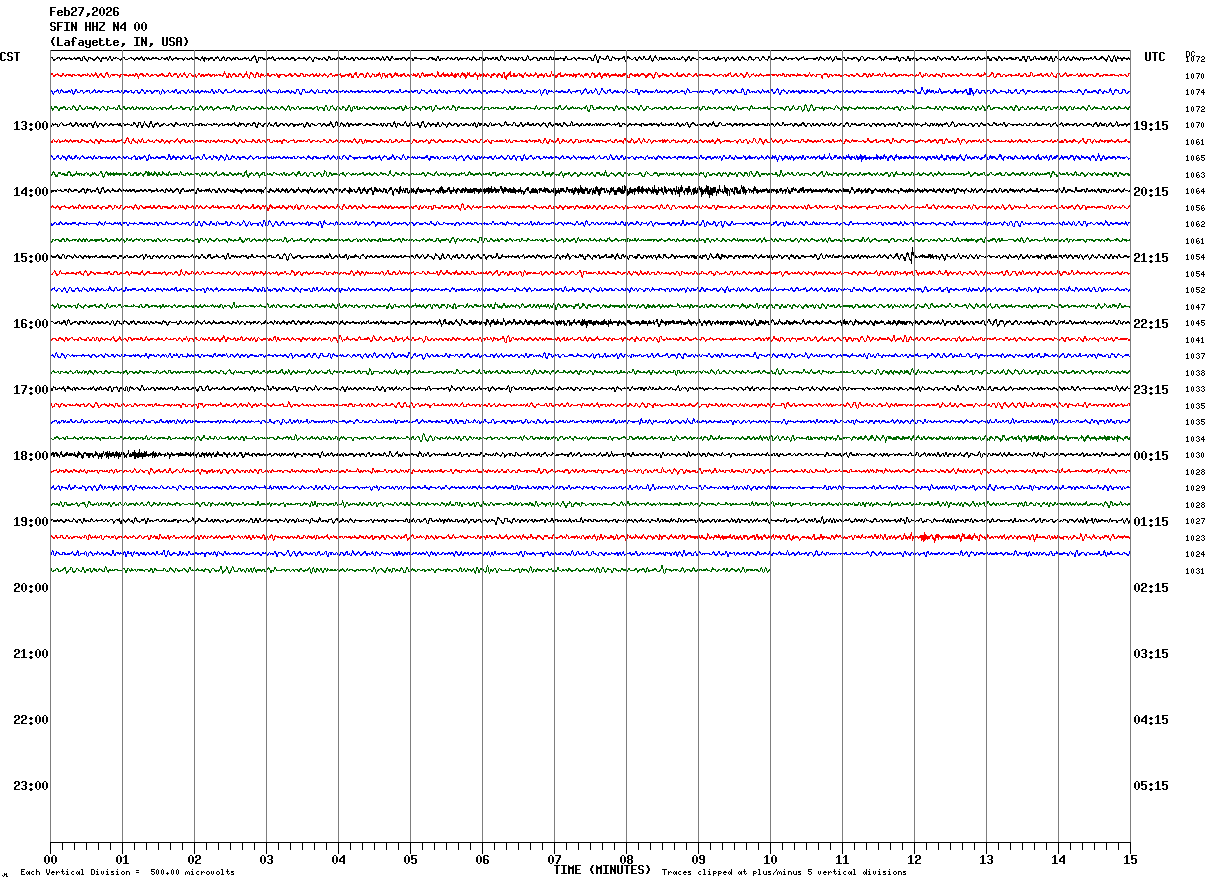Viewport: 1210px width, 886px height.
Task: Click the 01:15 UTC time label
Action: (x=1151, y=522)
